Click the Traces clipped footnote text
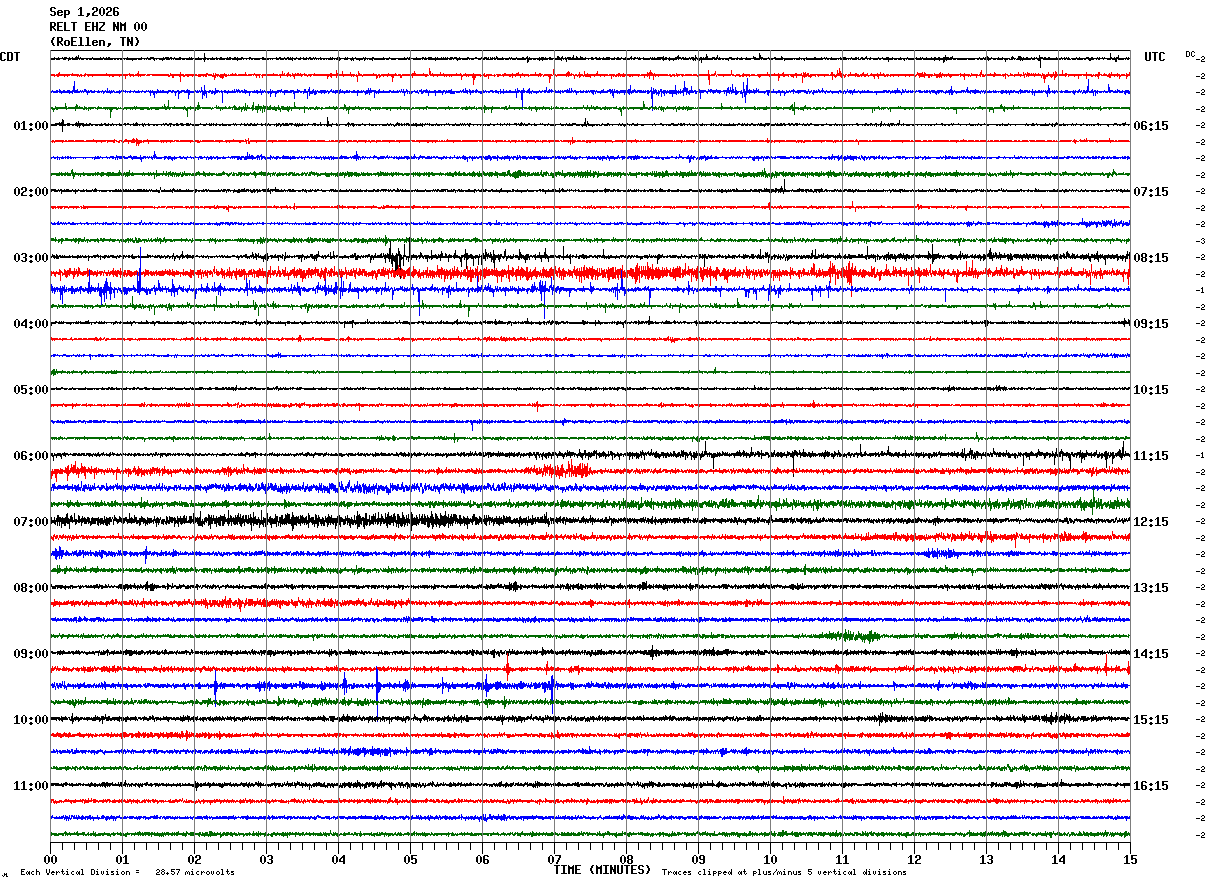 (784, 872)
